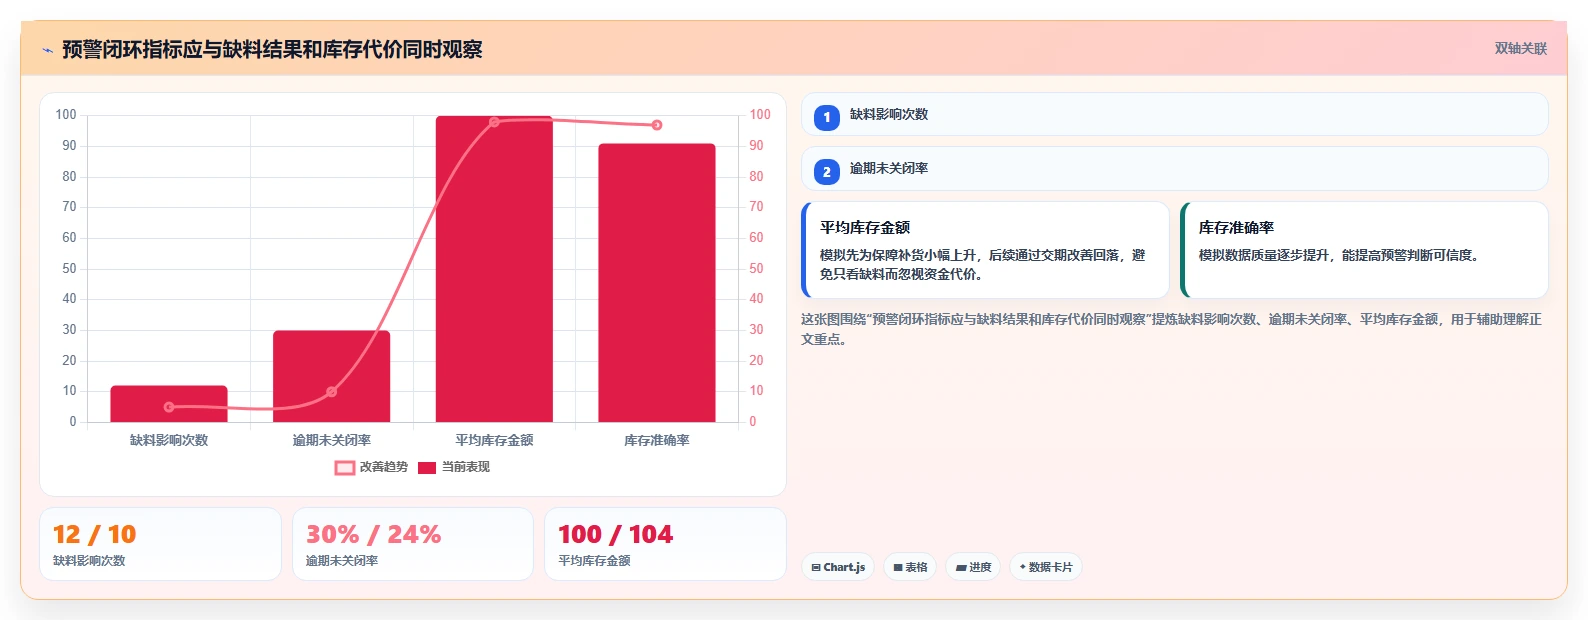
Task: Click the trend line point above 平均库存金额
Action: tap(494, 122)
